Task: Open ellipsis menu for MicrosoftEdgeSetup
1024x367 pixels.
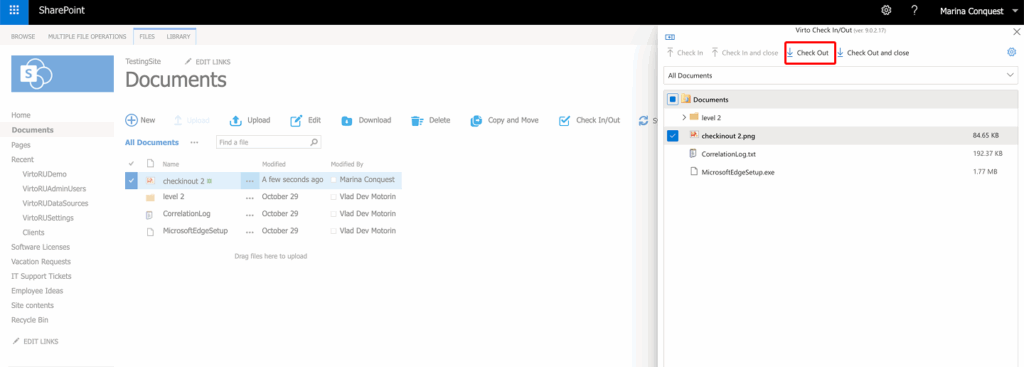Action: pos(249,231)
